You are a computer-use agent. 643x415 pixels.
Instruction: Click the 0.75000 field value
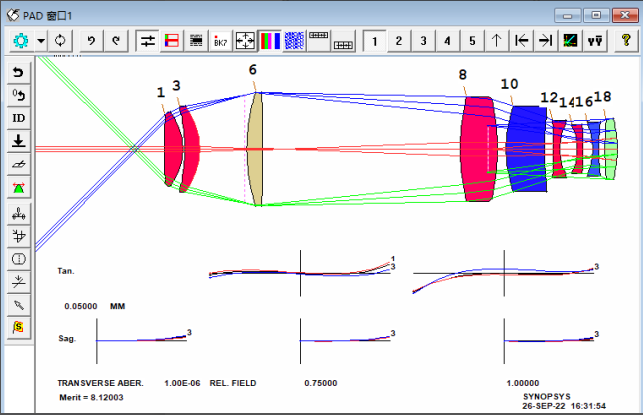tap(321, 383)
